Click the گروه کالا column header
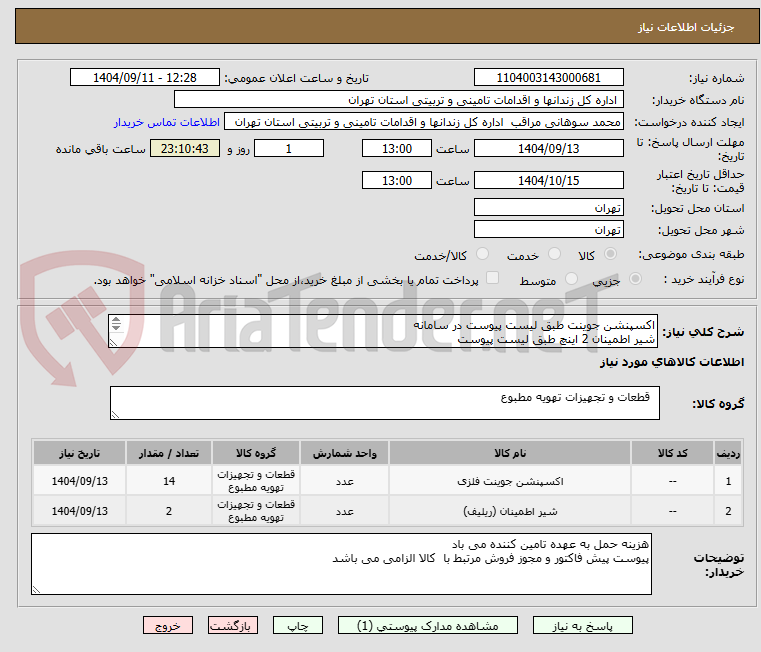The height and width of the screenshot is (652, 761). coord(256,453)
